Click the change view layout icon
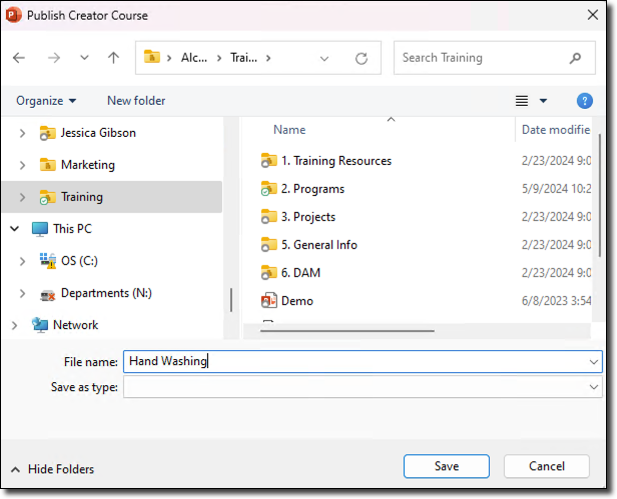Screen dimensions: 617x499 (521, 101)
